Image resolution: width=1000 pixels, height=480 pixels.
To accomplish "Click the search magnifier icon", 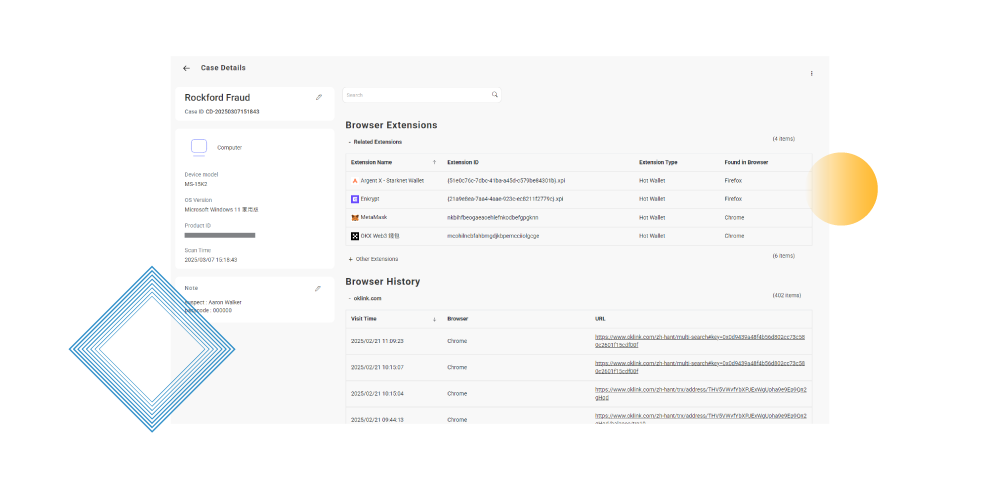I will [x=494, y=95].
